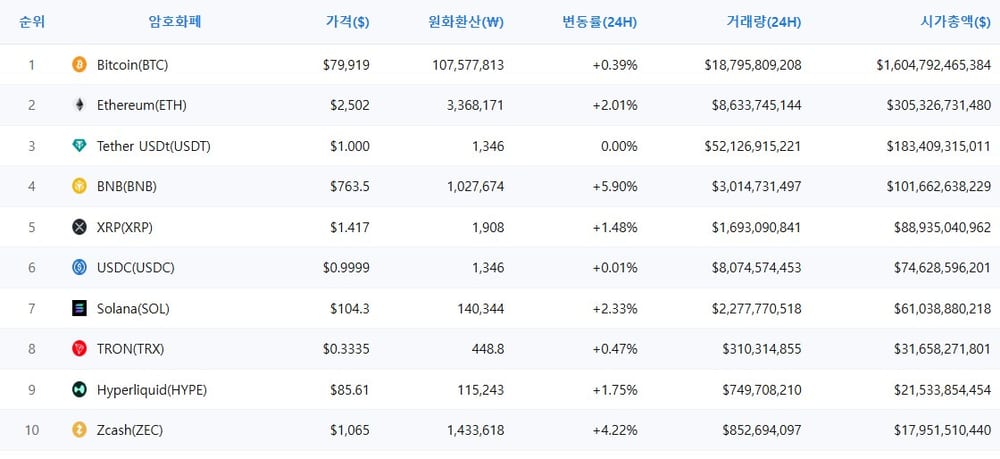Open the Tether USDt(USDT) name link
This screenshot has width=1000, height=459.
tap(154, 147)
